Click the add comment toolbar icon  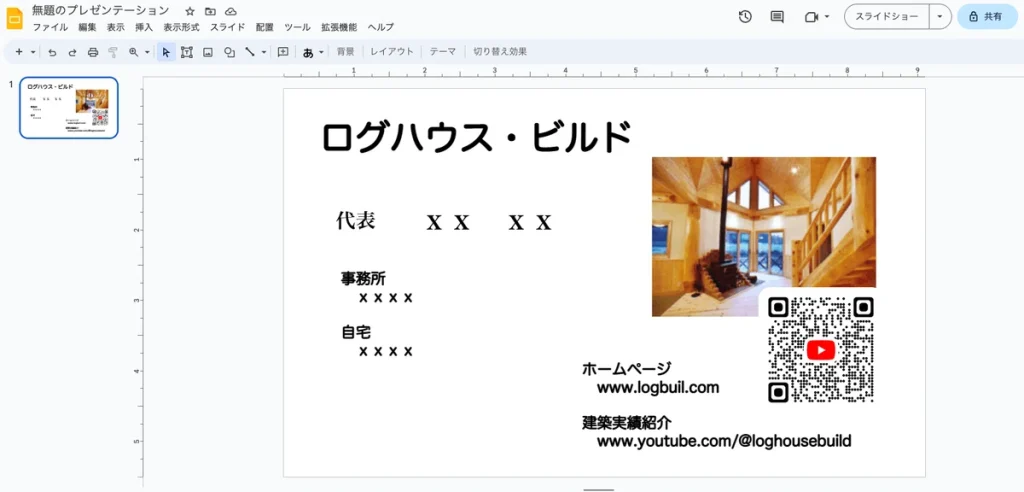[x=283, y=52]
